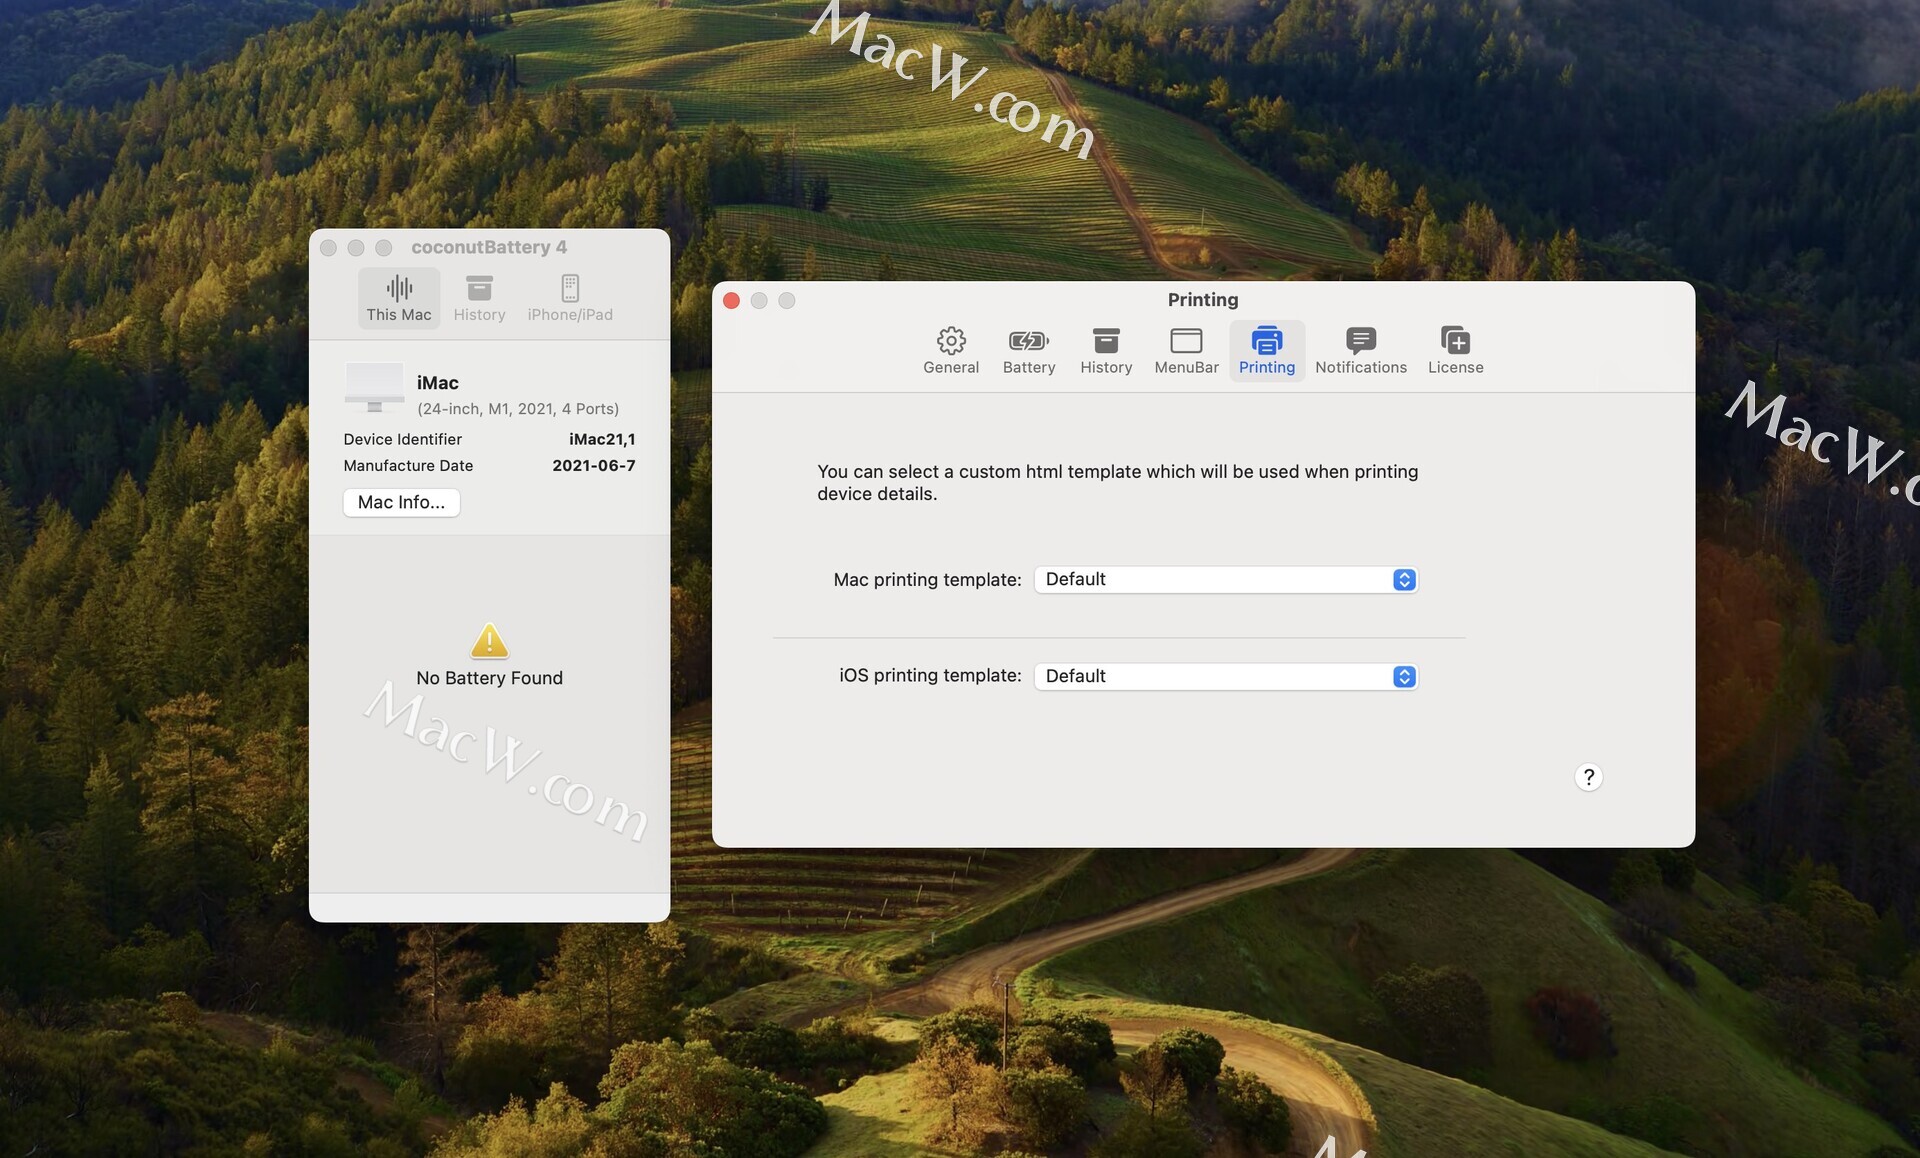Viewport: 1920px width, 1158px height.
Task: Click the iMac21,1 device identifier value
Action: pos(602,439)
